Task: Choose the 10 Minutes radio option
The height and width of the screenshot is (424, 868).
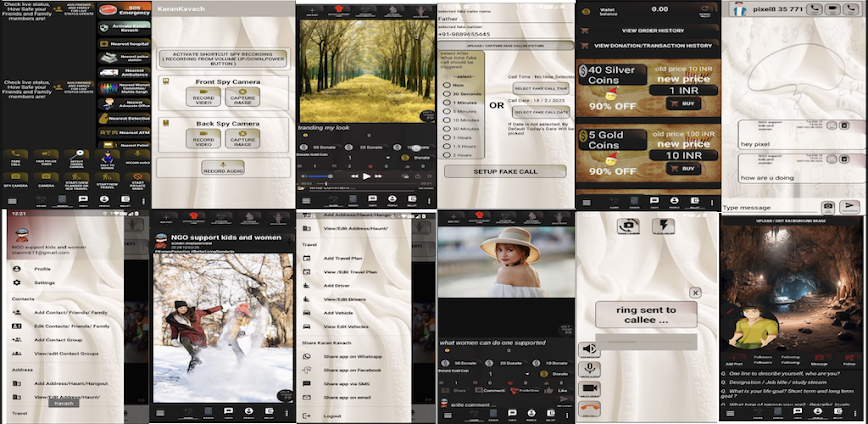Action: click(x=446, y=119)
